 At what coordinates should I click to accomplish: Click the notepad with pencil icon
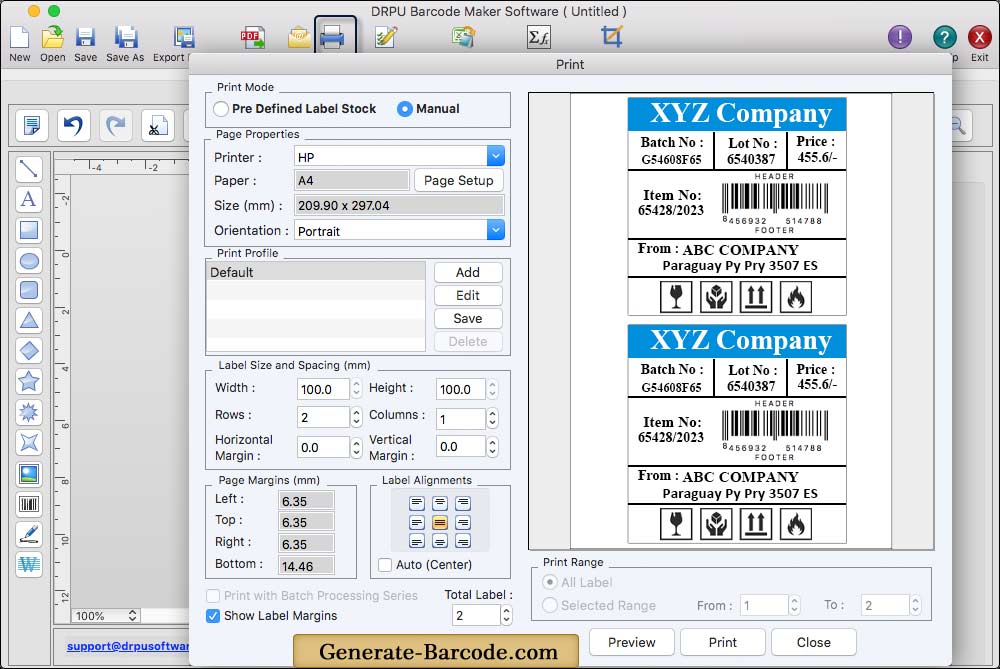[386, 38]
